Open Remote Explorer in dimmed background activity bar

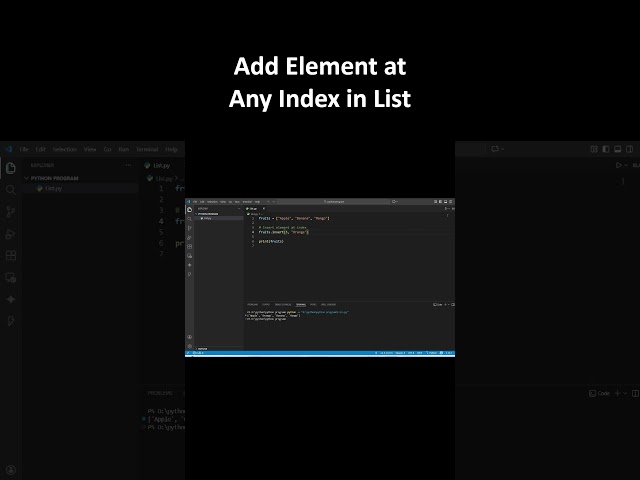(x=11, y=278)
